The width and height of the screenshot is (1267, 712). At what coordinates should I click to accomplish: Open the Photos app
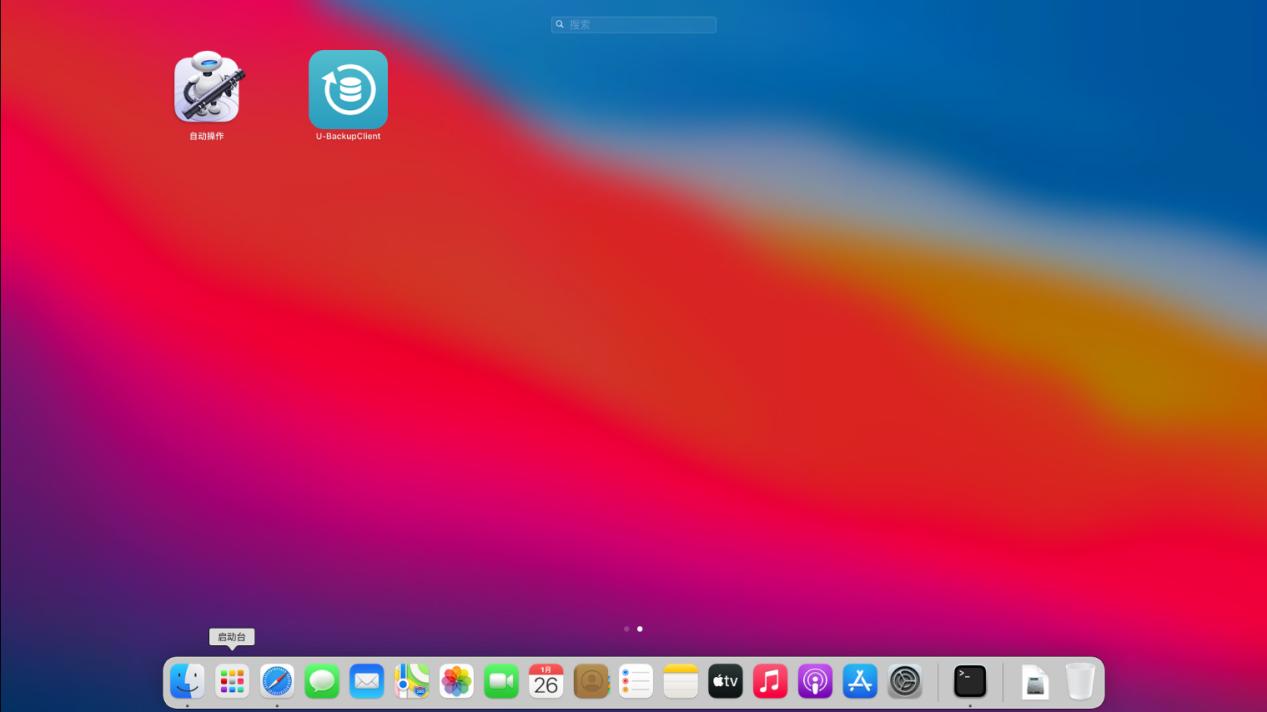point(456,681)
